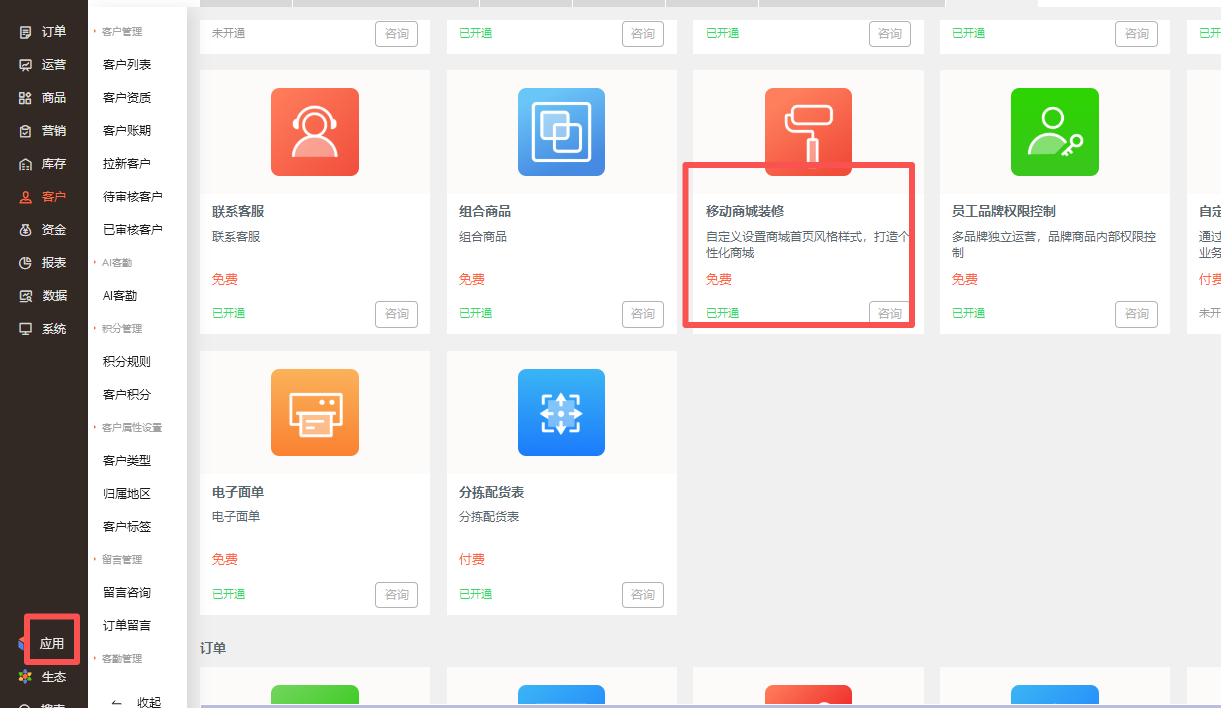1221x708 pixels.
Task: Open the 商品 section icon in sidebar
Action: pyautogui.click(x=26, y=98)
